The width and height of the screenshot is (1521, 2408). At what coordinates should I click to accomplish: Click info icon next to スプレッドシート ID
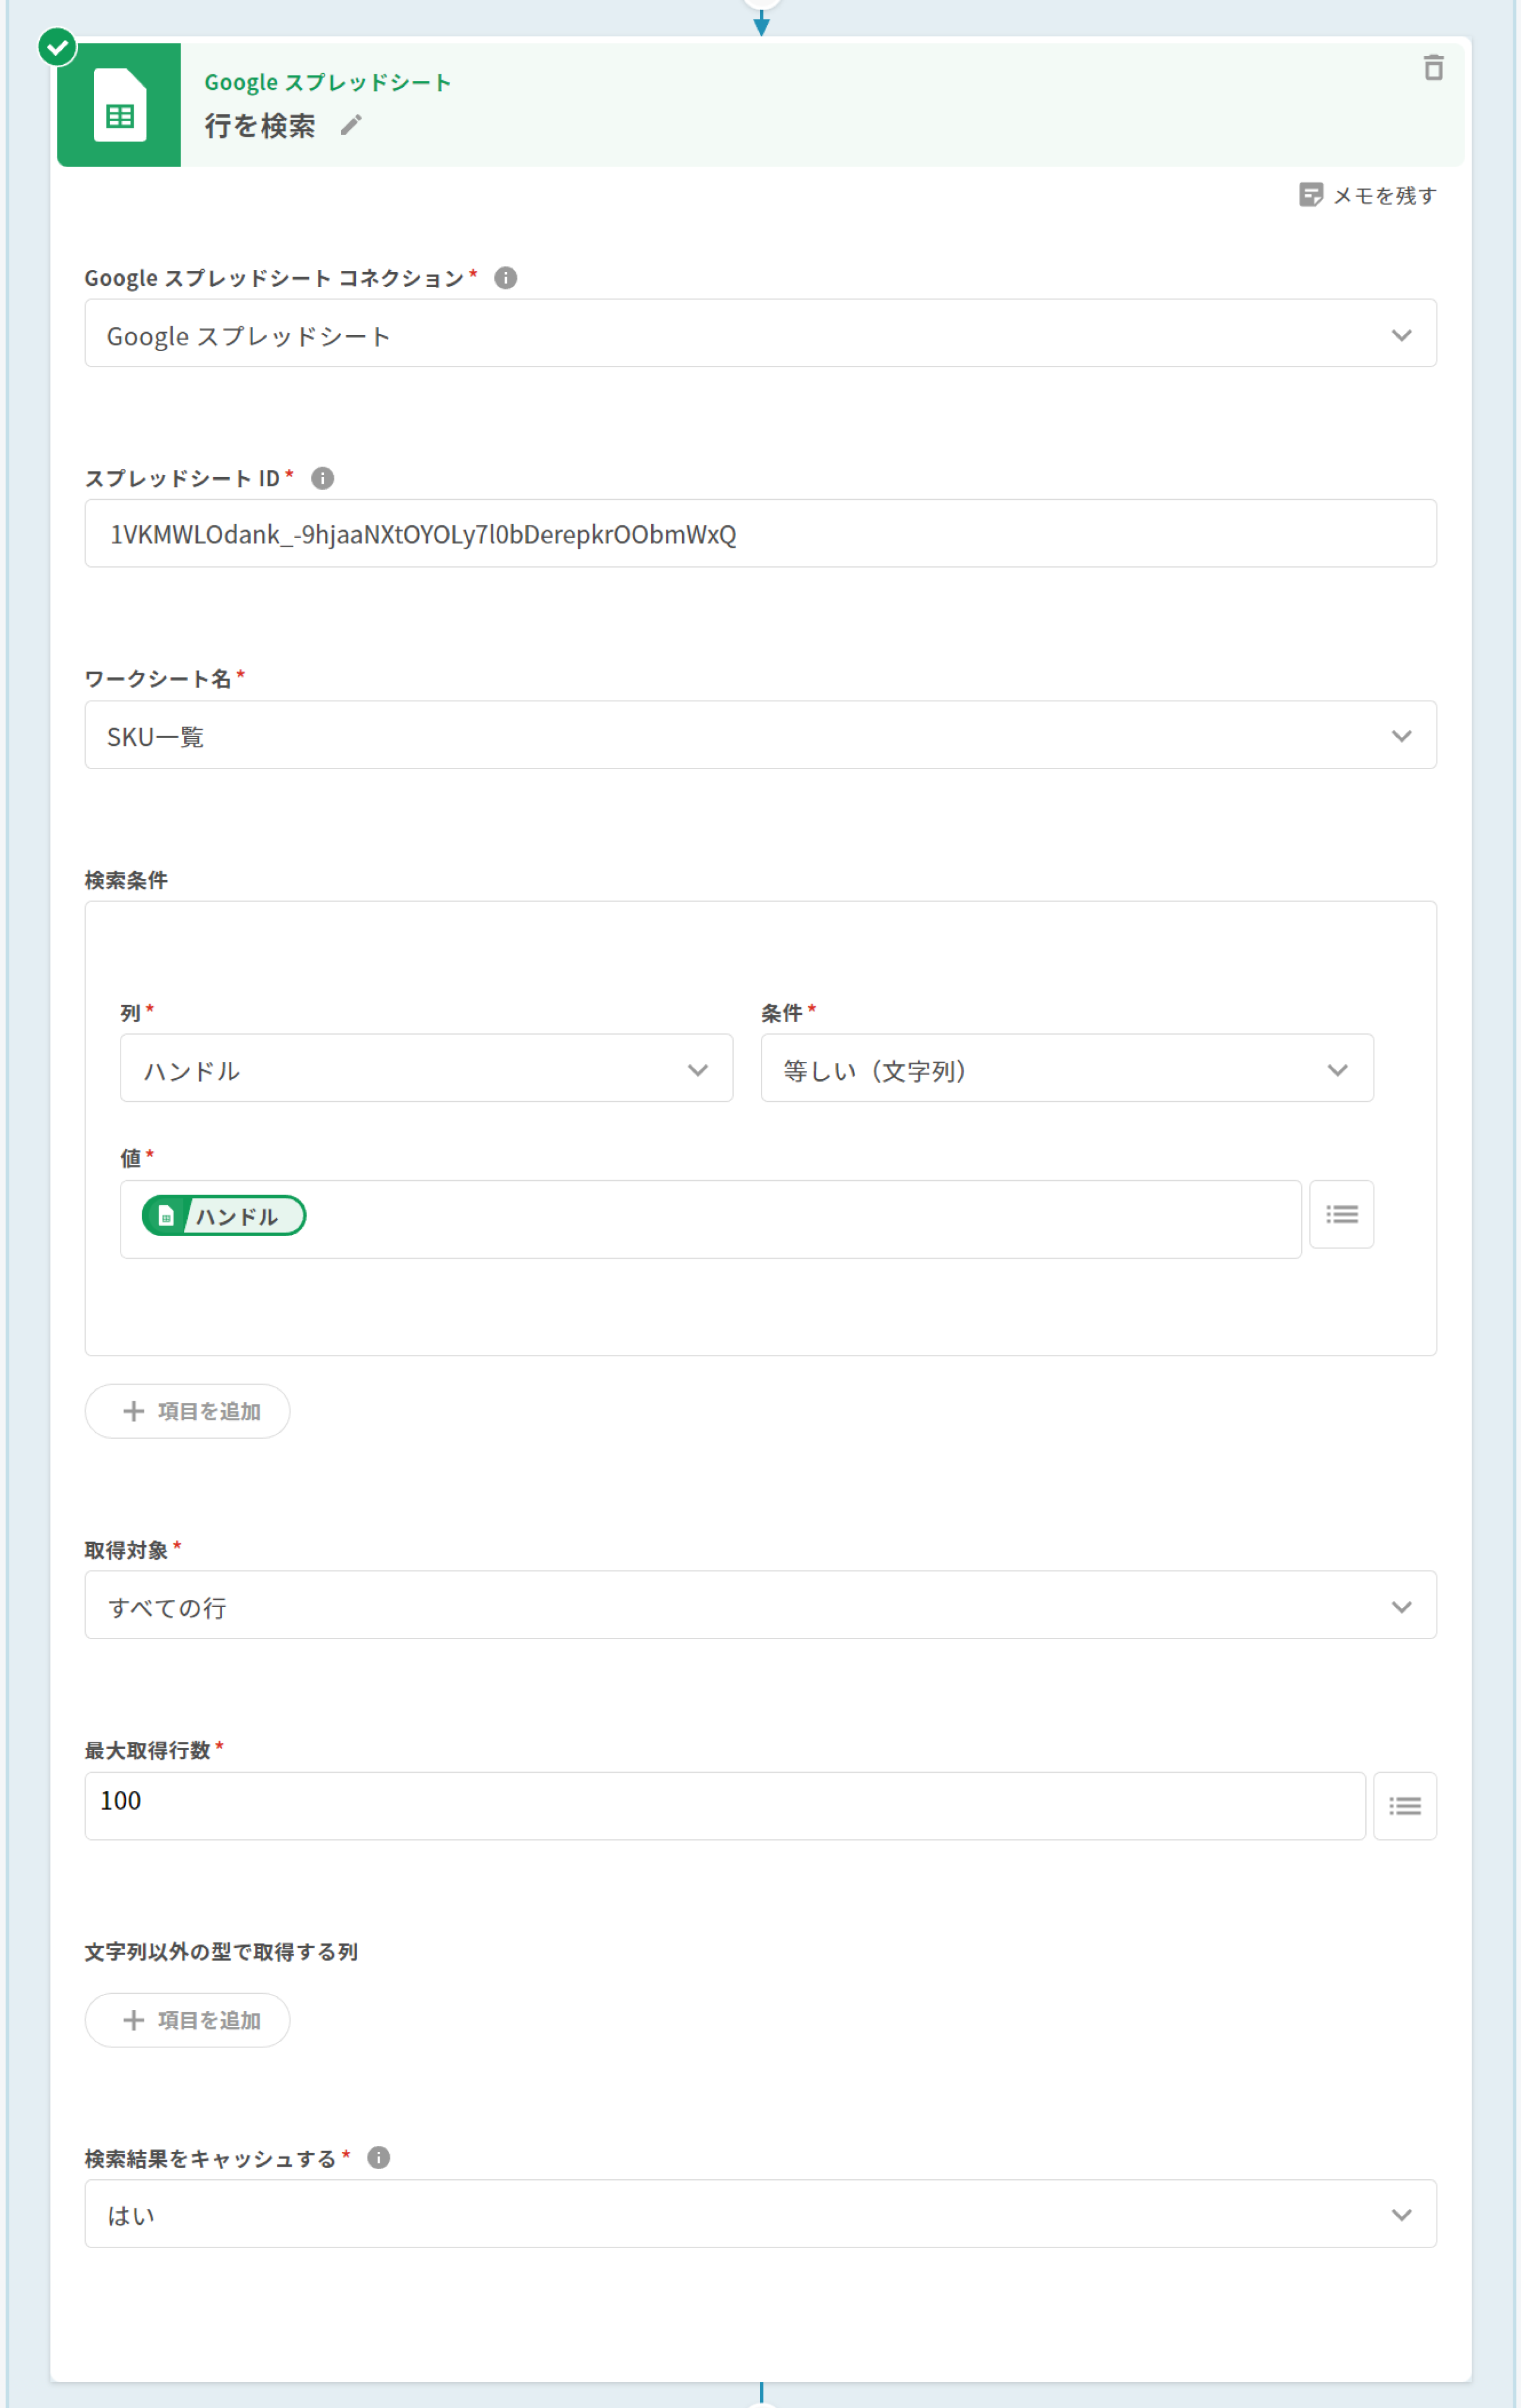pos(322,478)
